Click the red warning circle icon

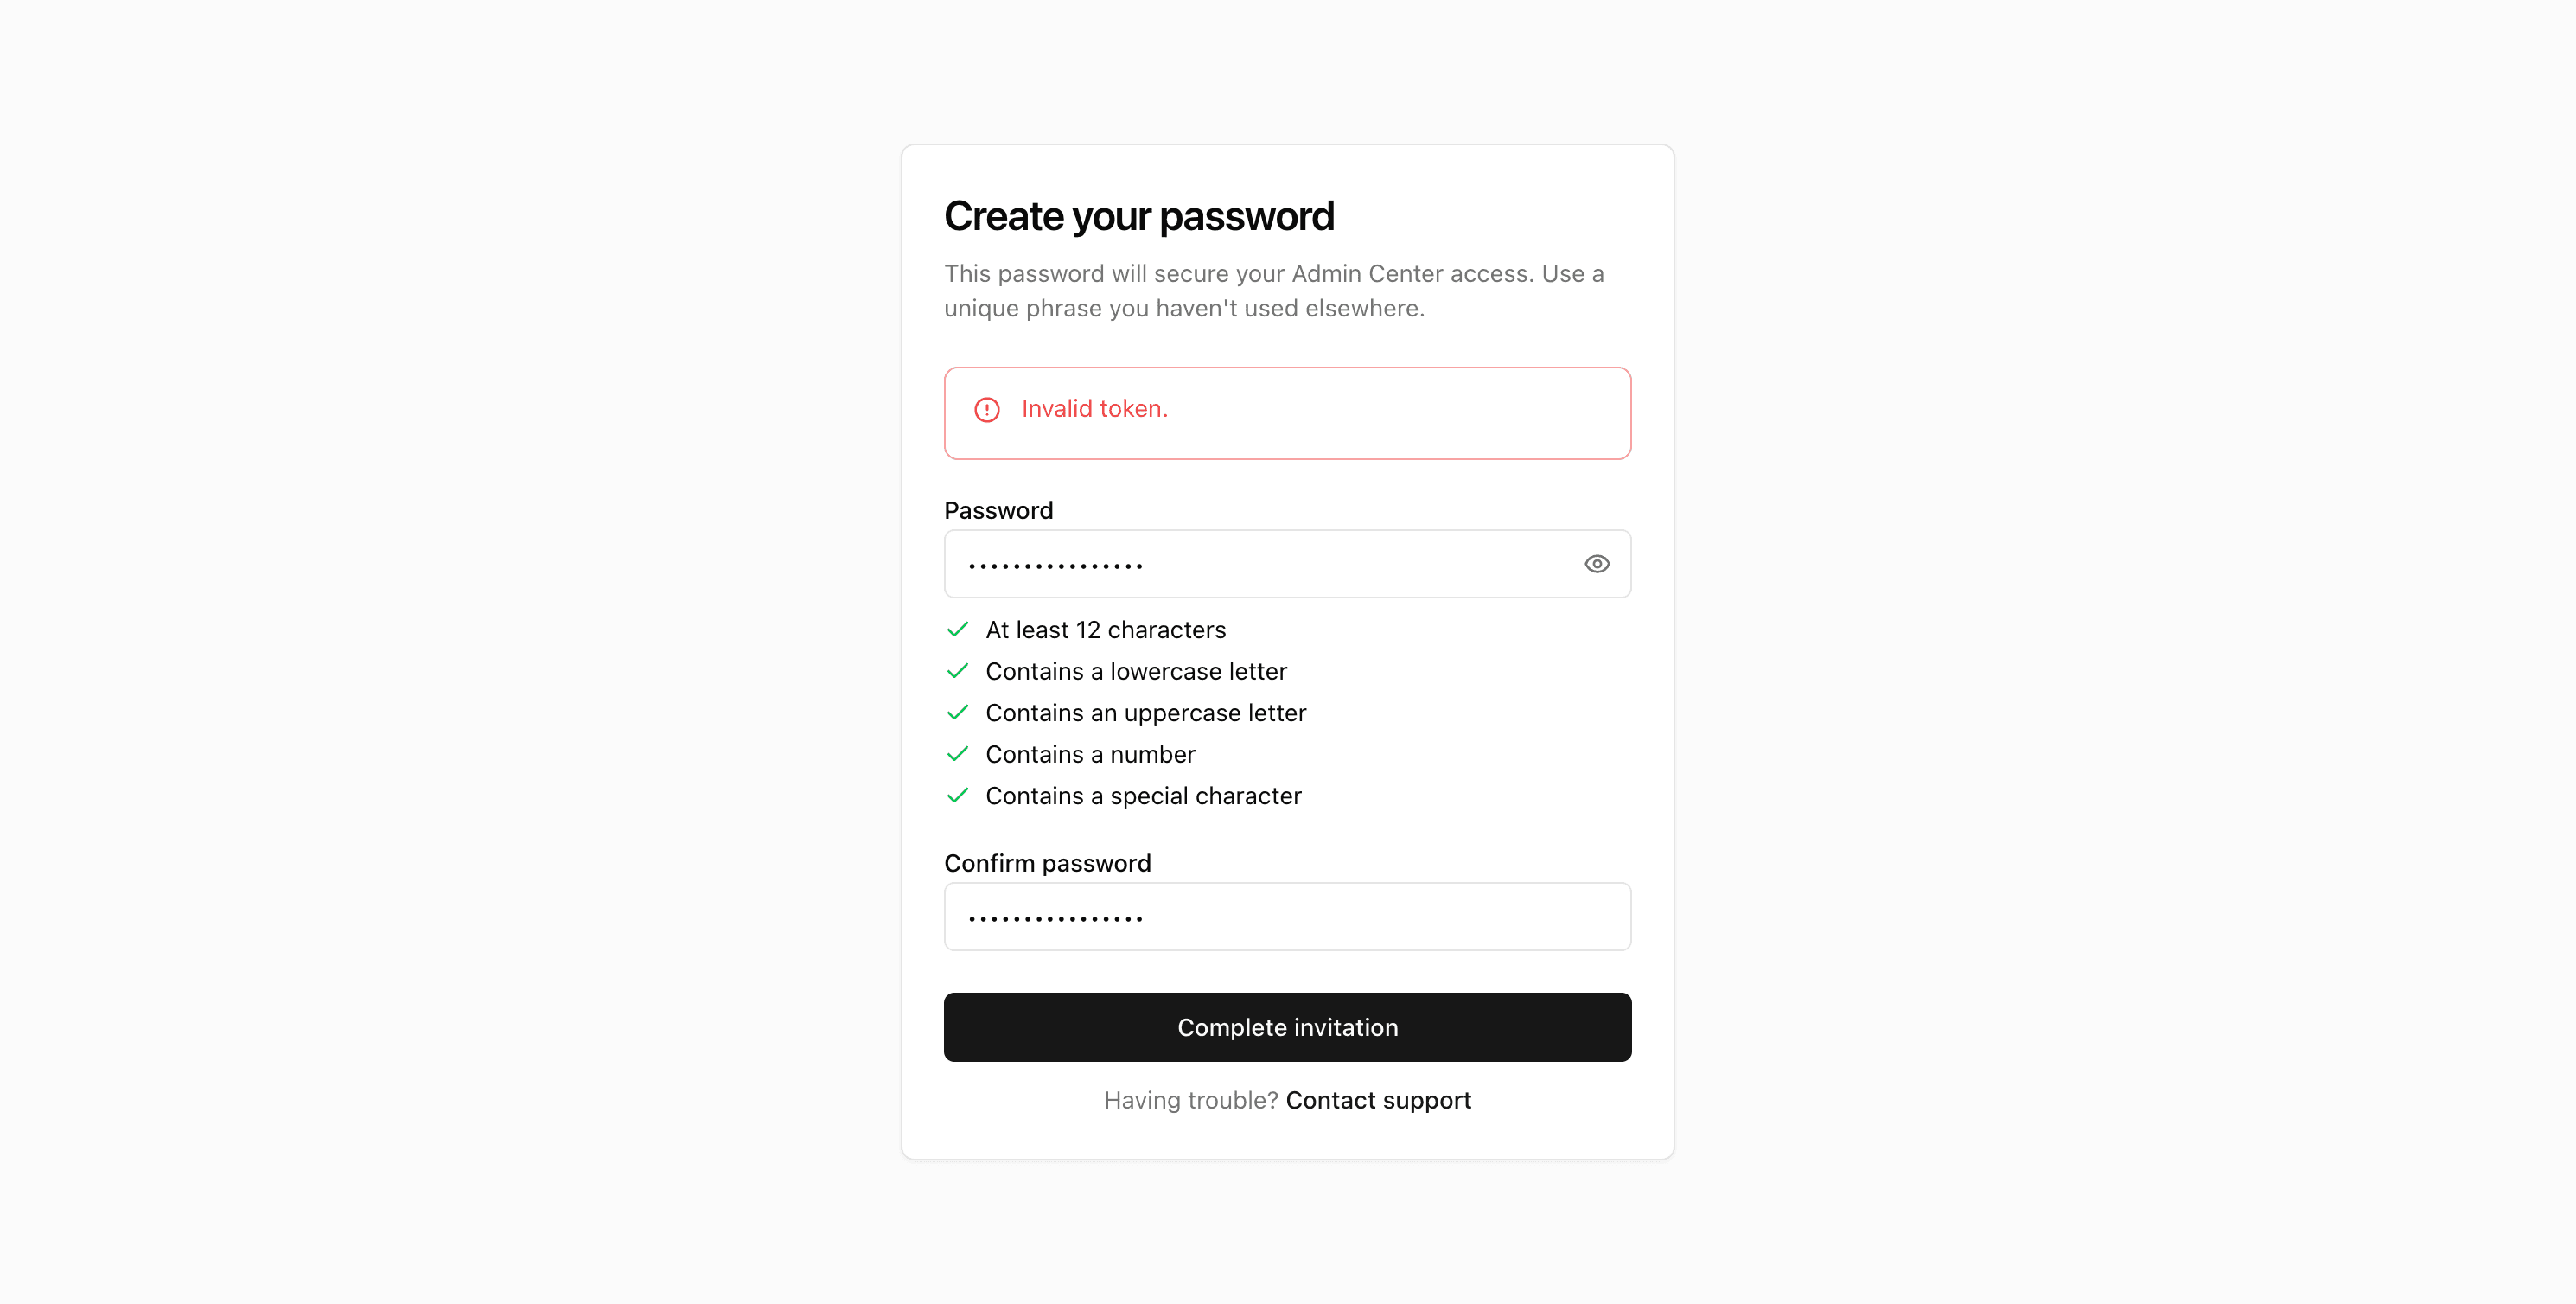(987, 409)
